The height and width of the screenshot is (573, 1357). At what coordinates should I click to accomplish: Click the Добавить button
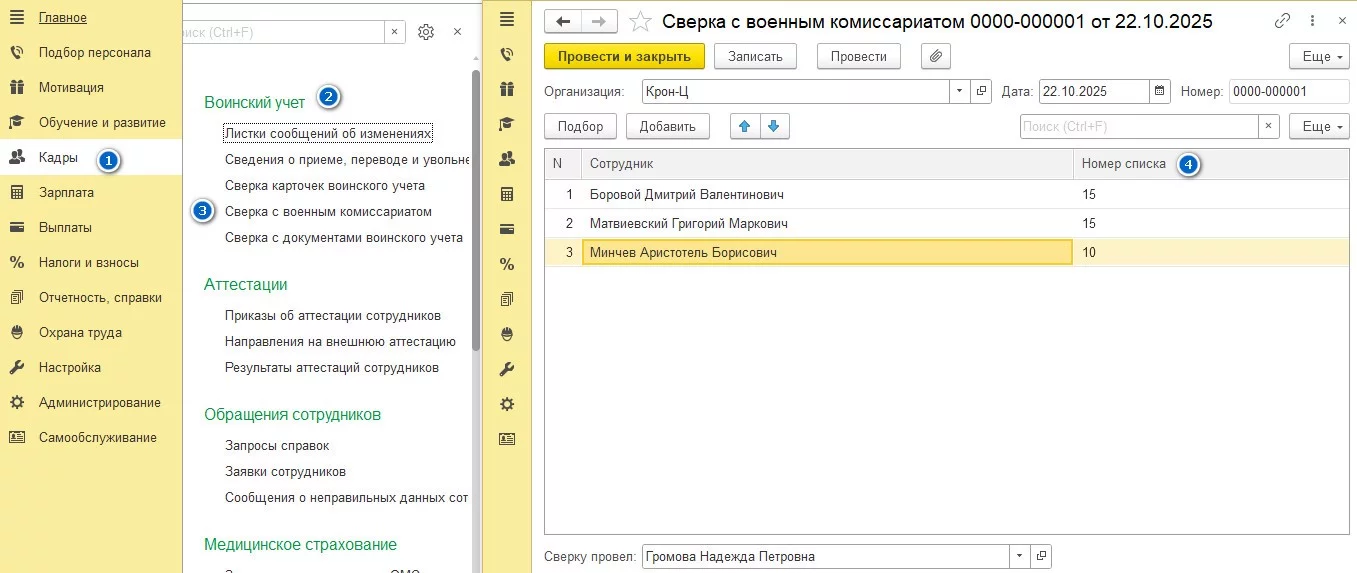pos(667,126)
